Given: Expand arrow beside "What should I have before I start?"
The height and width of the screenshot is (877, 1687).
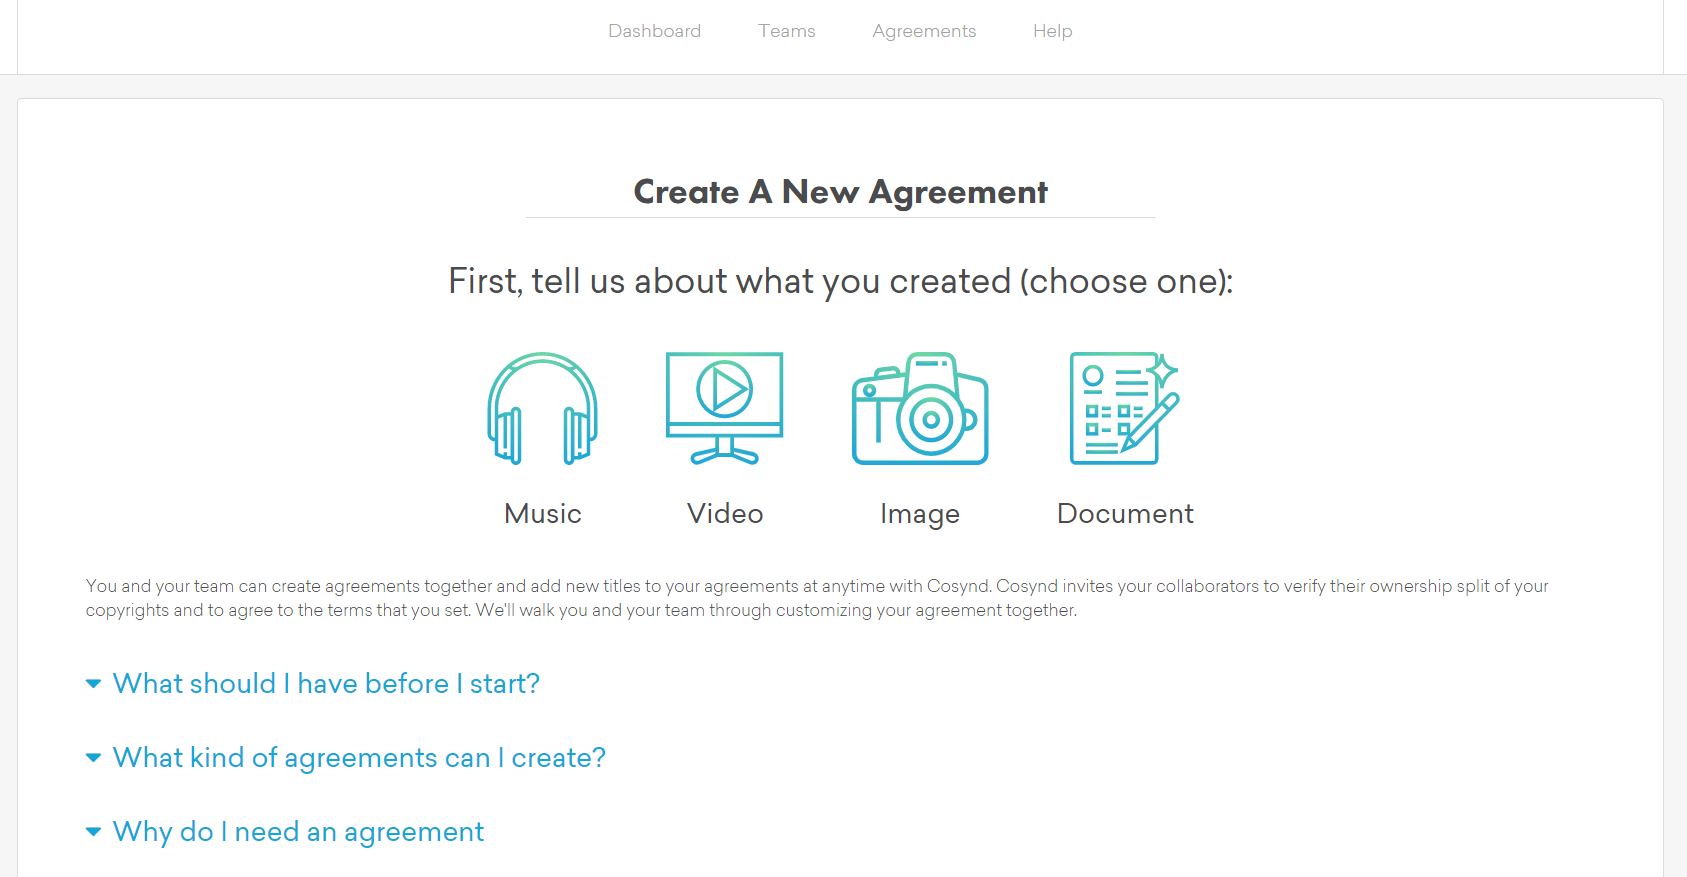Looking at the screenshot, I should point(93,684).
